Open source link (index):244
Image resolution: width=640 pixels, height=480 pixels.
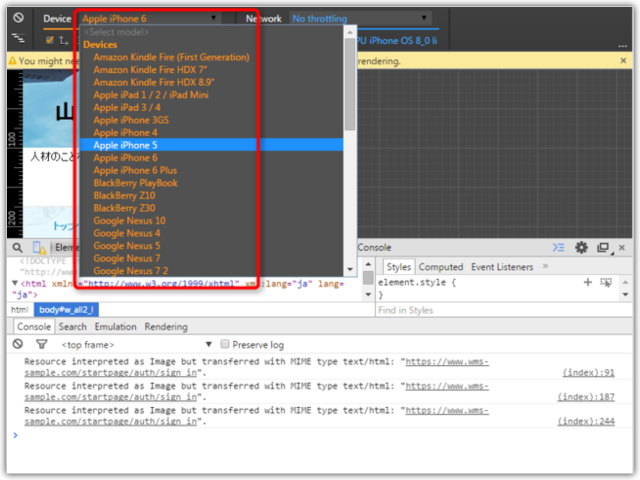tap(586, 422)
